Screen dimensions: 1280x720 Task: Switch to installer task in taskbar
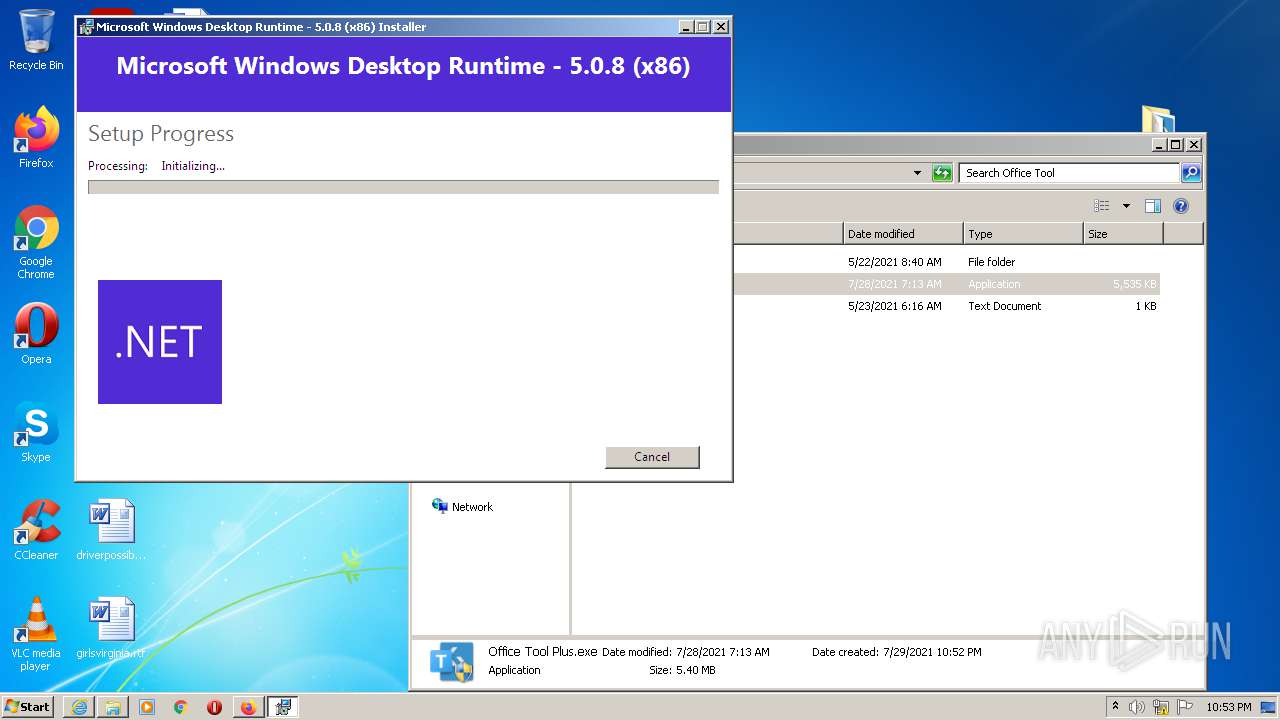pos(283,707)
